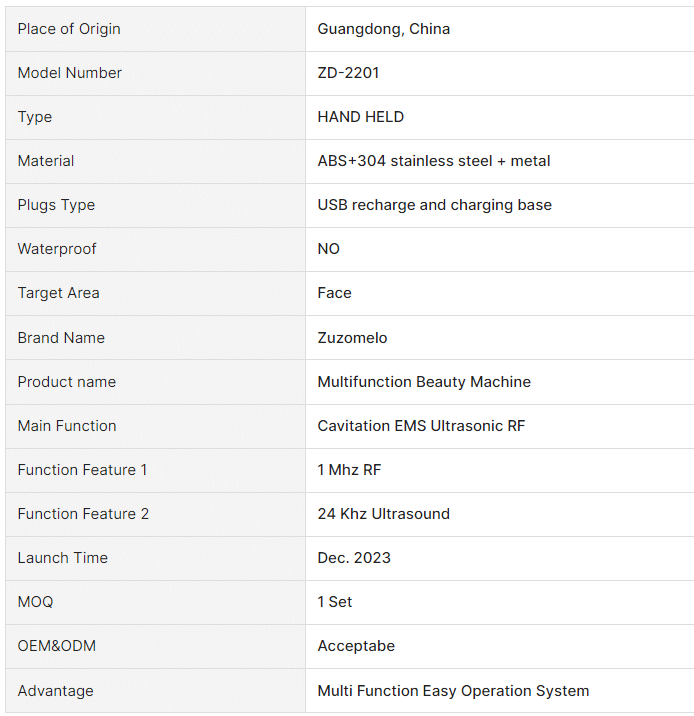The width and height of the screenshot is (694, 716).
Task: Click the OEM&ODM label
Action: (57, 646)
